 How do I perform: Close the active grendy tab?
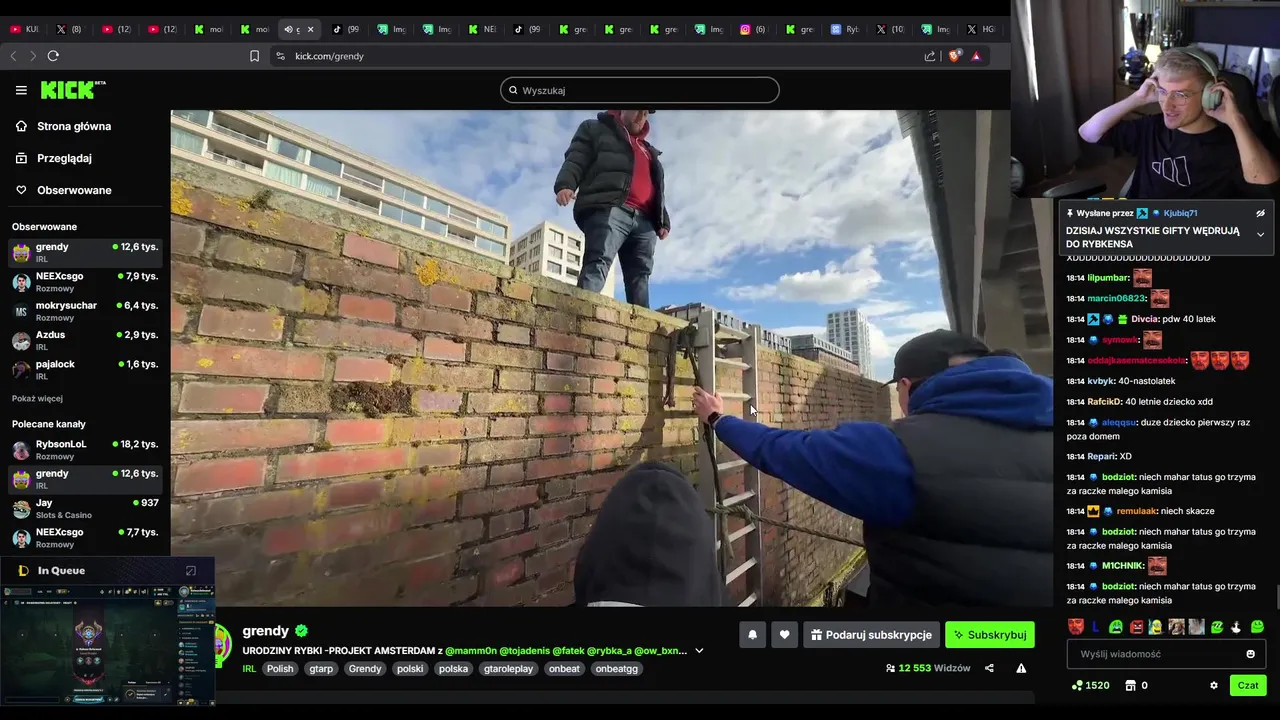310,29
